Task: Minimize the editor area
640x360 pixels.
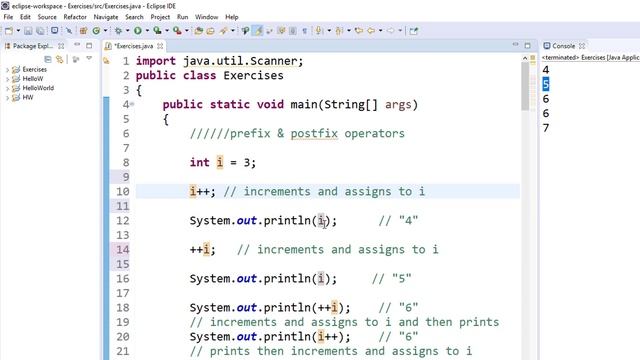Action: coord(516,45)
